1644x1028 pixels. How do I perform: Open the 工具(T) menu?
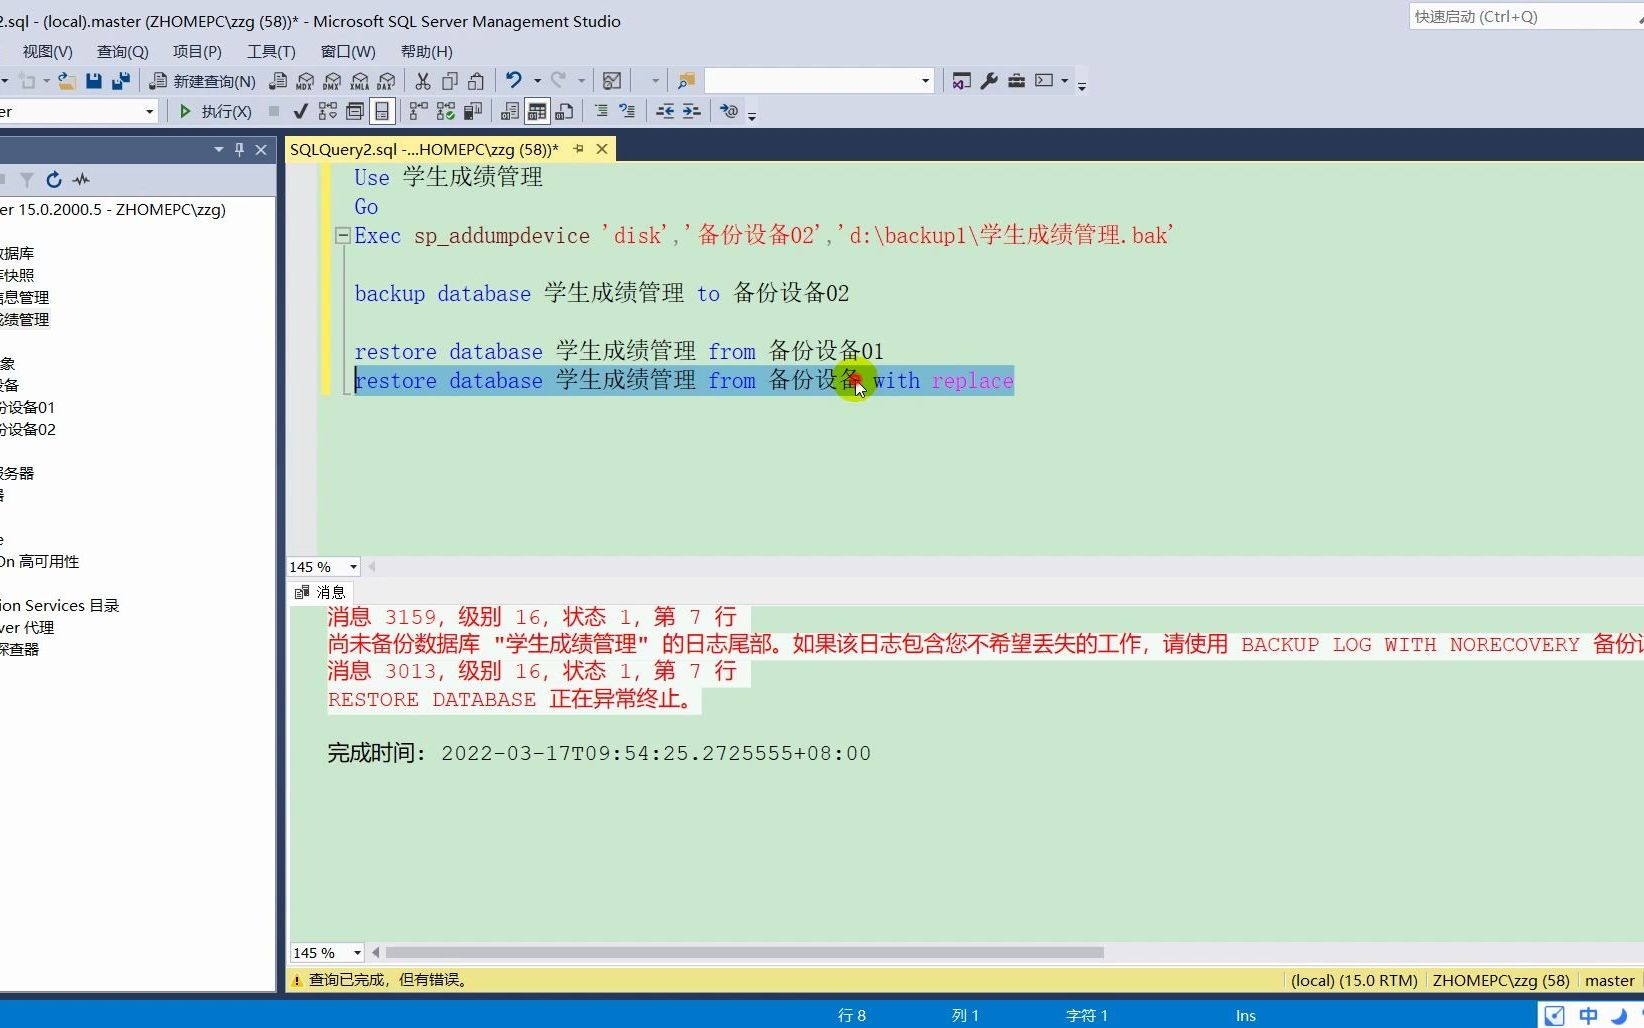pyautogui.click(x=271, y=51)
